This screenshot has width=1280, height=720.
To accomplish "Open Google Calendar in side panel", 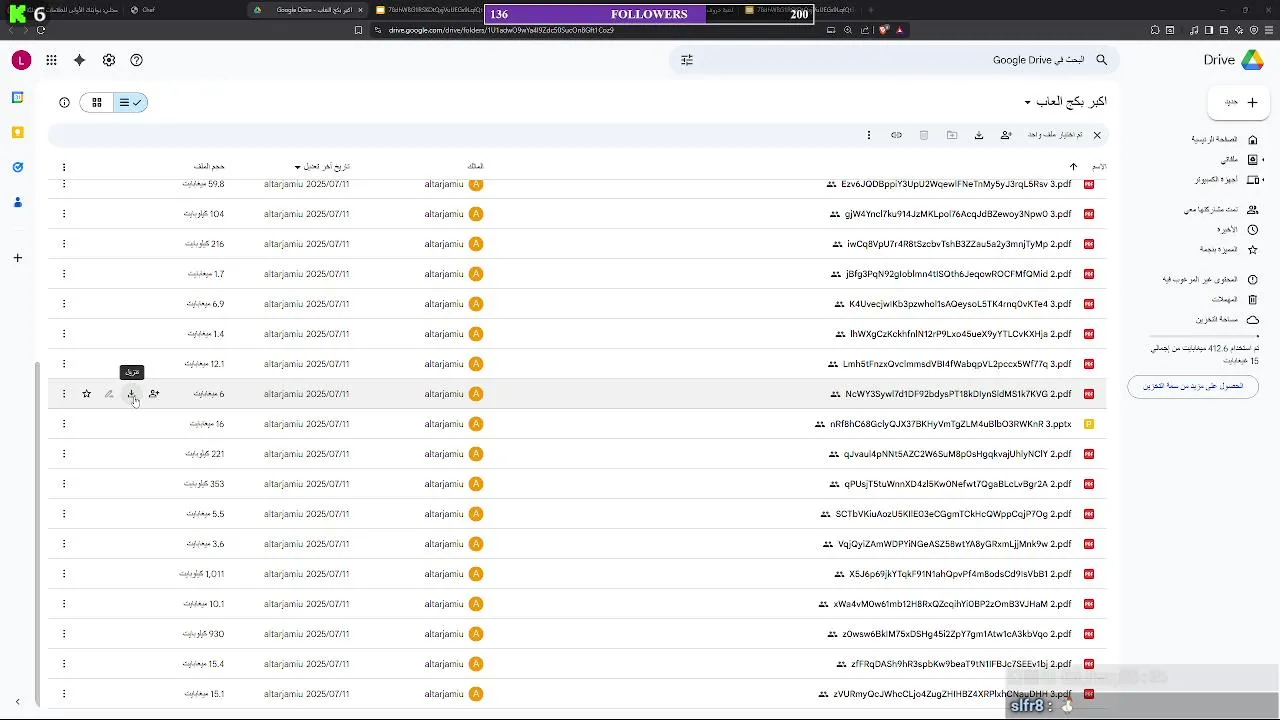I will (17, 97).
